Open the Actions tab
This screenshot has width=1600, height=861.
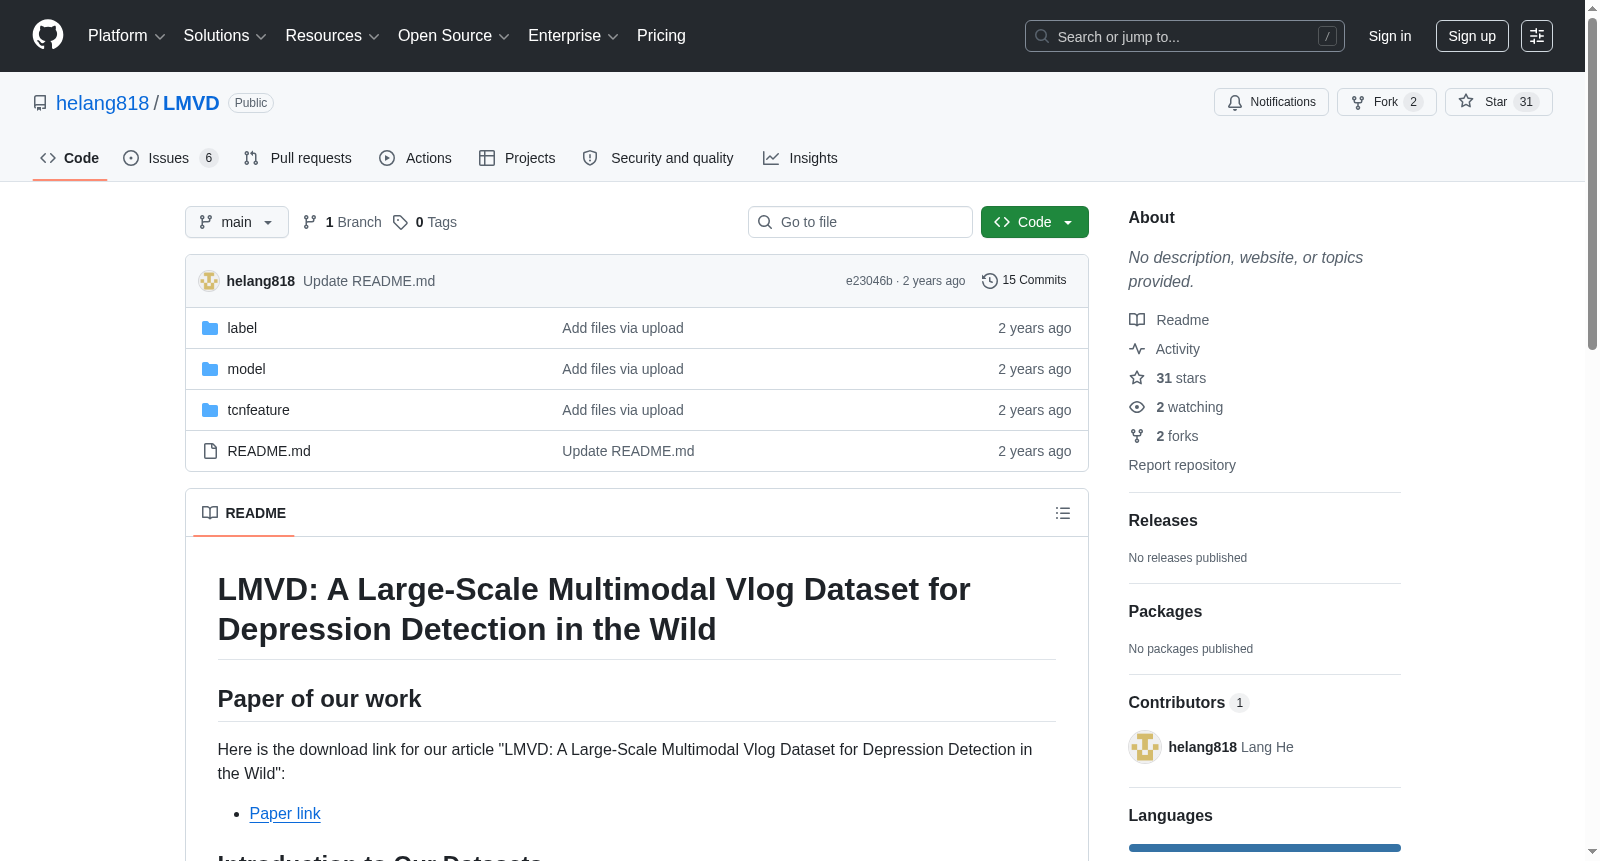416,158
